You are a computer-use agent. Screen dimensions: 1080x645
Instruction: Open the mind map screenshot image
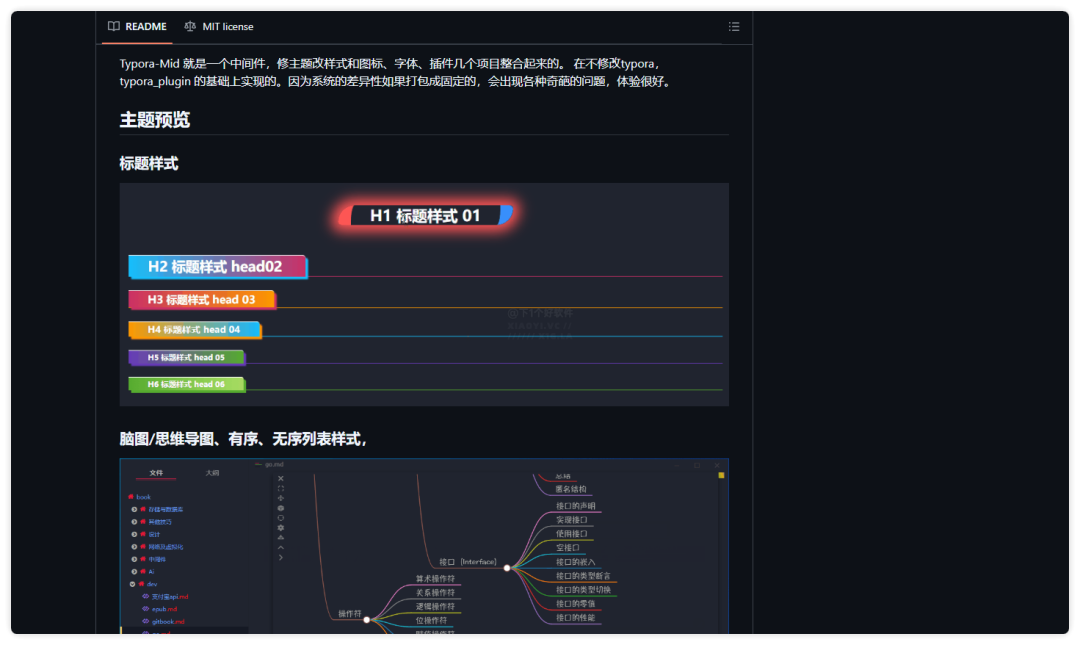tap(424, 546)
